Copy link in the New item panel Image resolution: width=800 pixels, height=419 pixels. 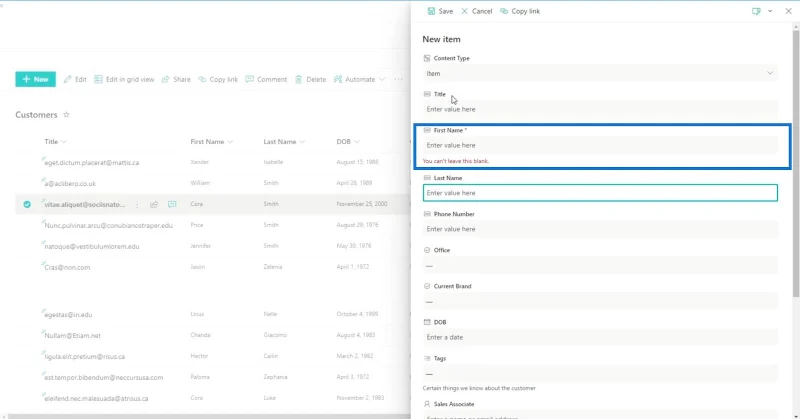(520, 11)
